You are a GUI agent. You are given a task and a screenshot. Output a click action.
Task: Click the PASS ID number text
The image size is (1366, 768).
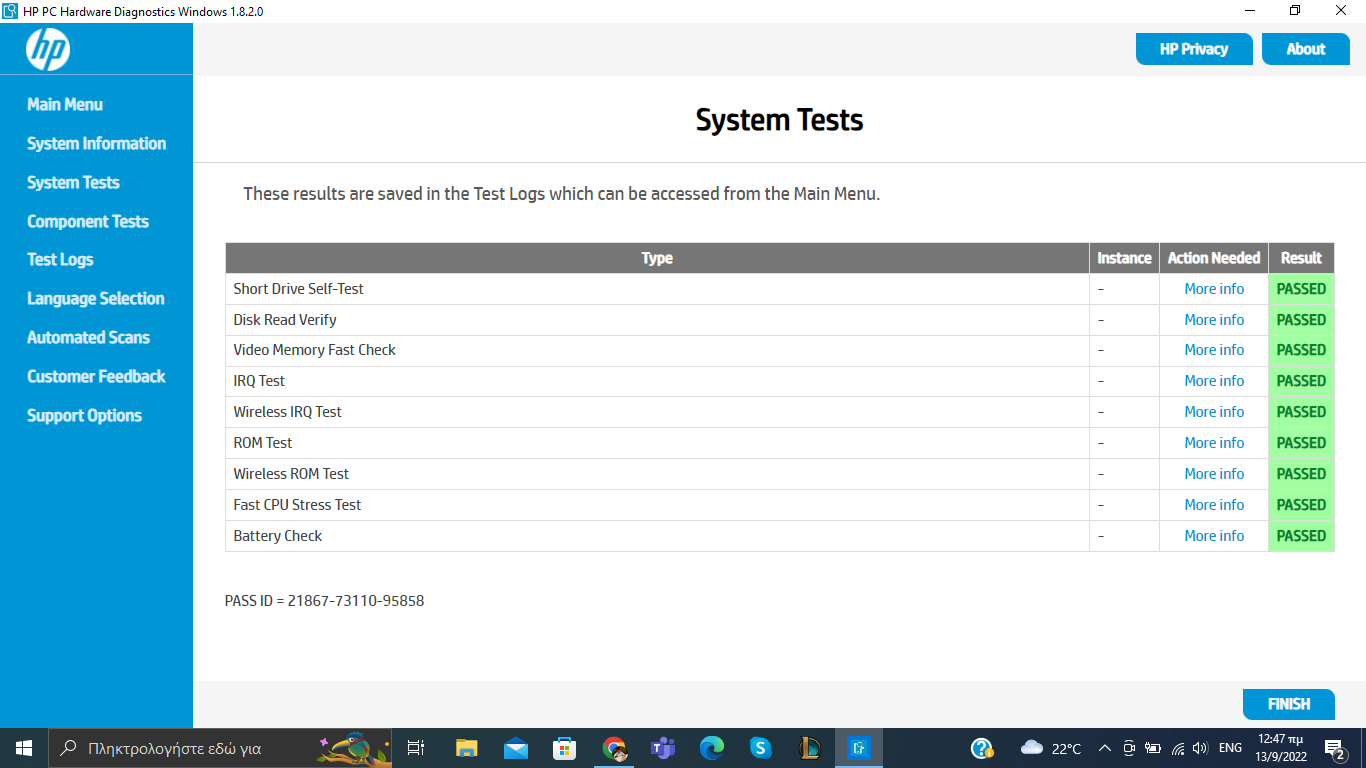coord(325,601)
